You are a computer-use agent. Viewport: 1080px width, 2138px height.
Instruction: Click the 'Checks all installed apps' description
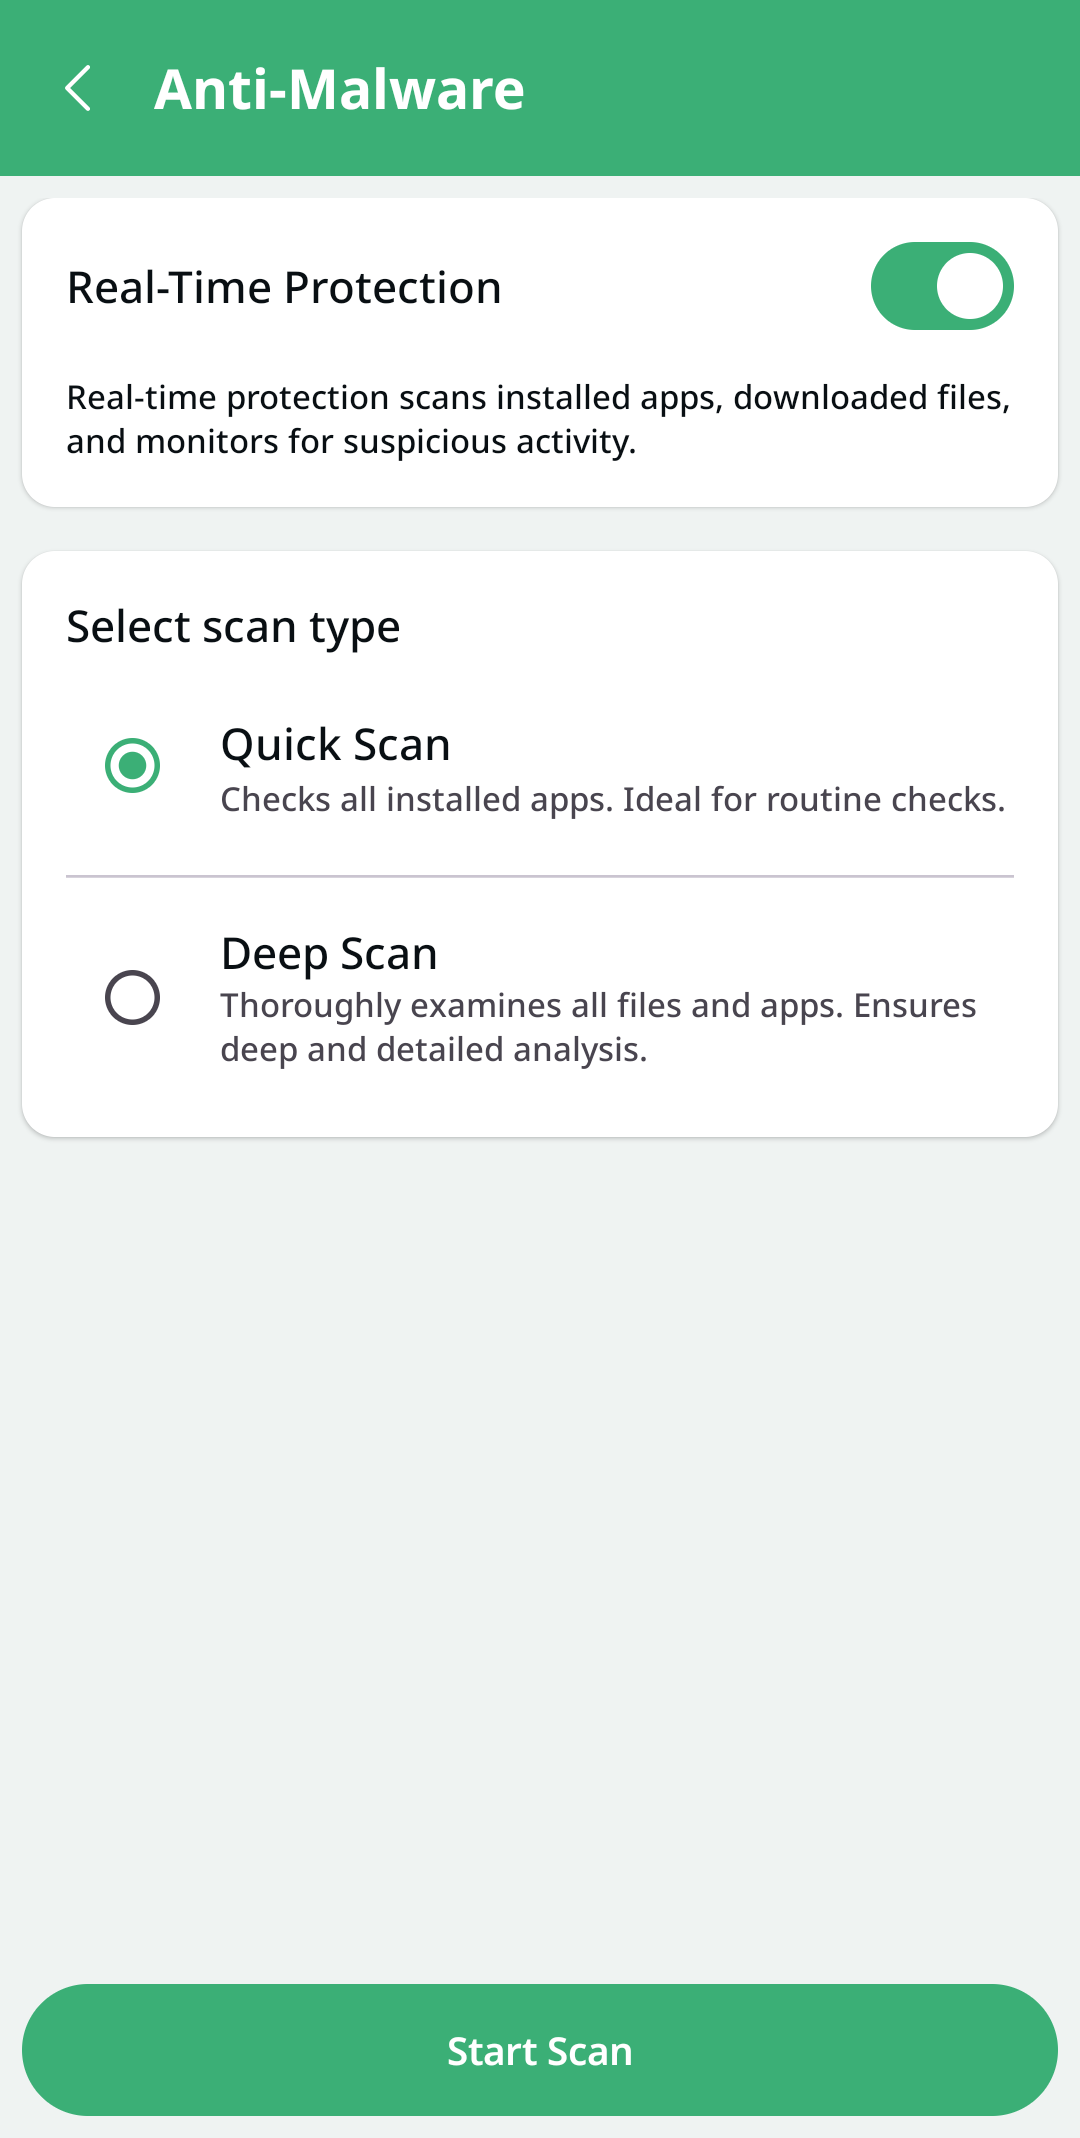[x=612, y=800]
